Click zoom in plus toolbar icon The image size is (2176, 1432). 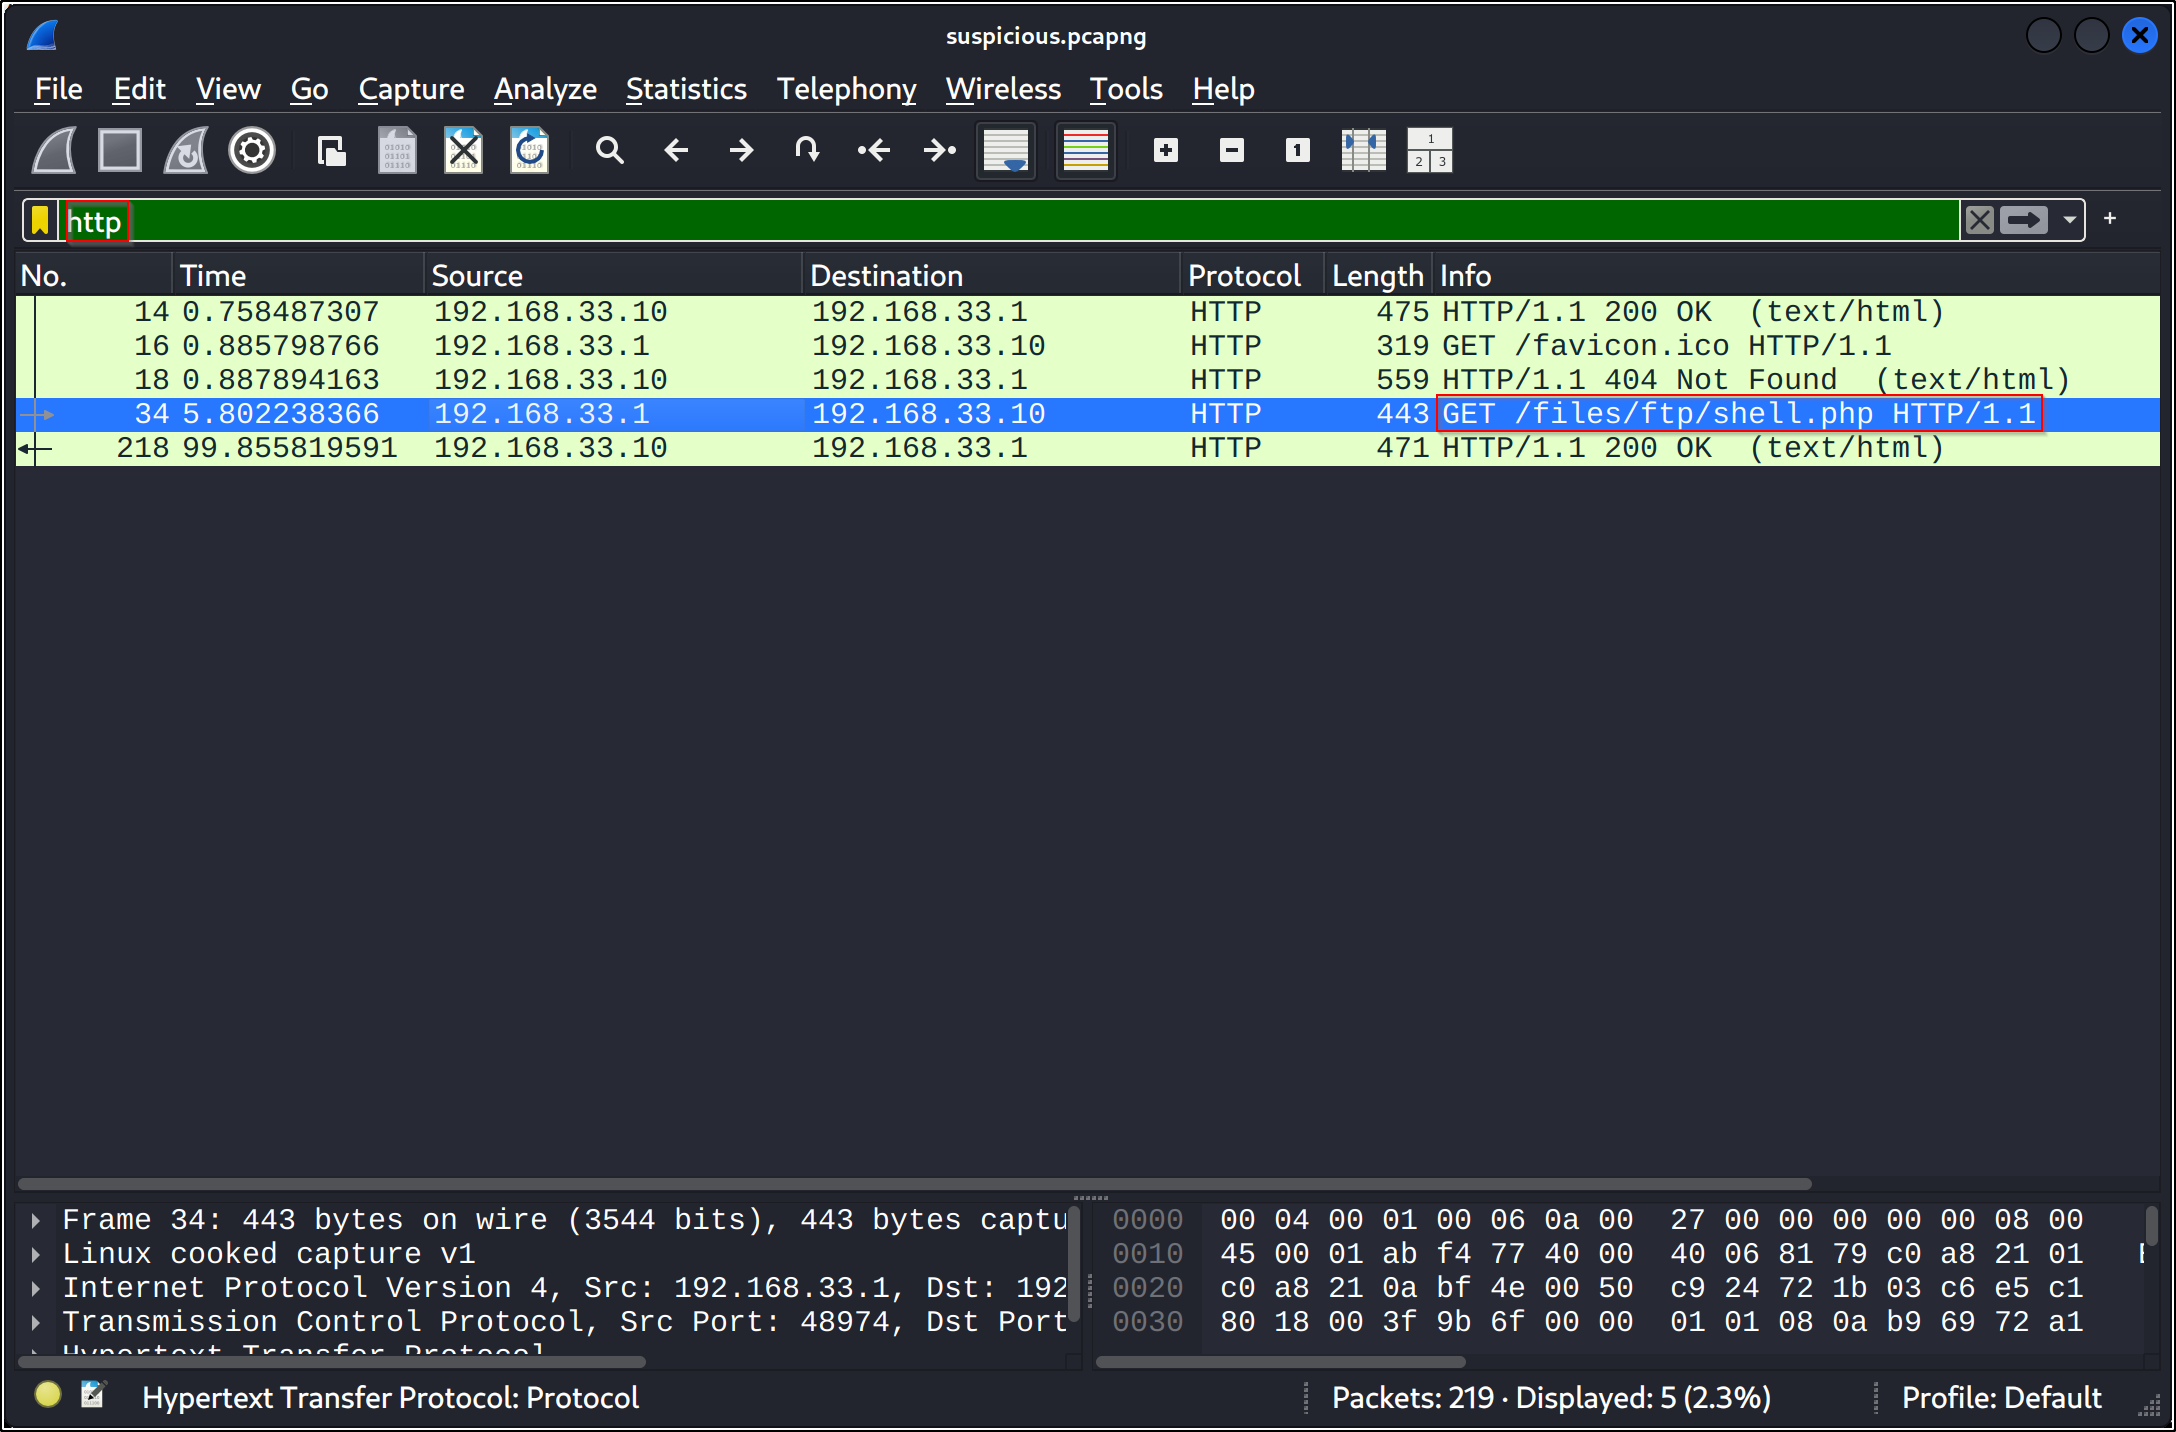1165,151
